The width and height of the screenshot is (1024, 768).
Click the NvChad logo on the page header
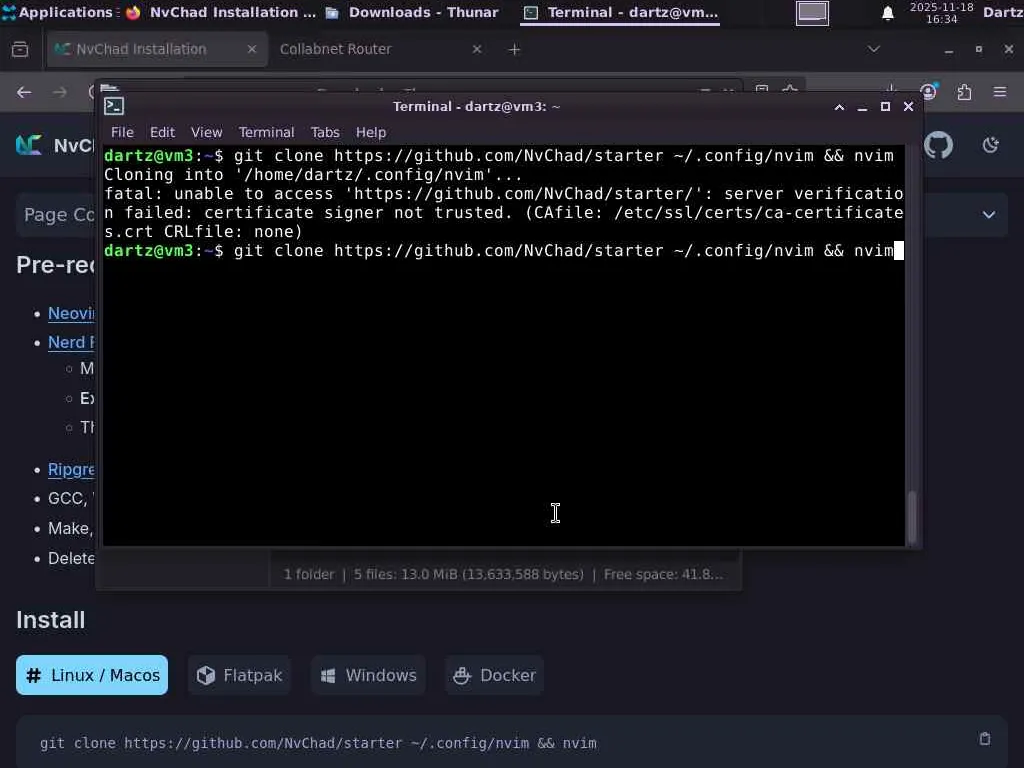tap(29, 145)
